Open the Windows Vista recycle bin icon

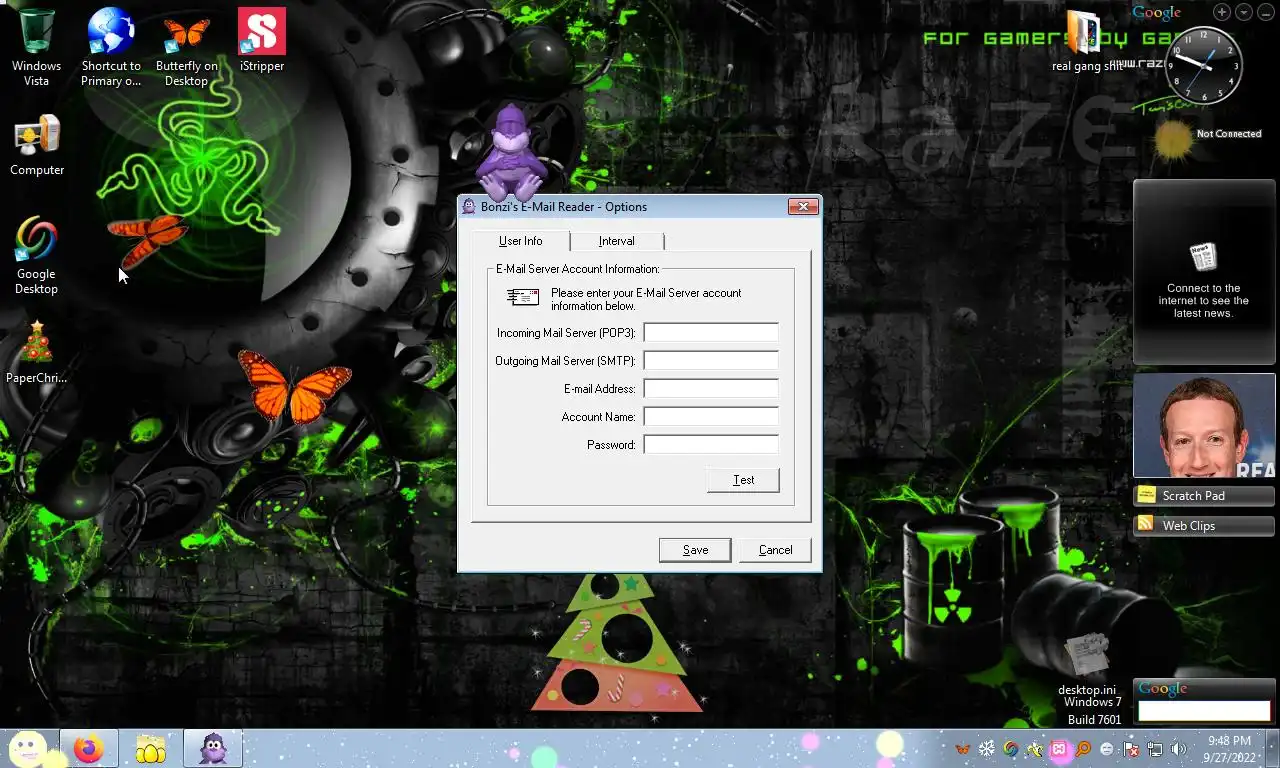[36, 47]
